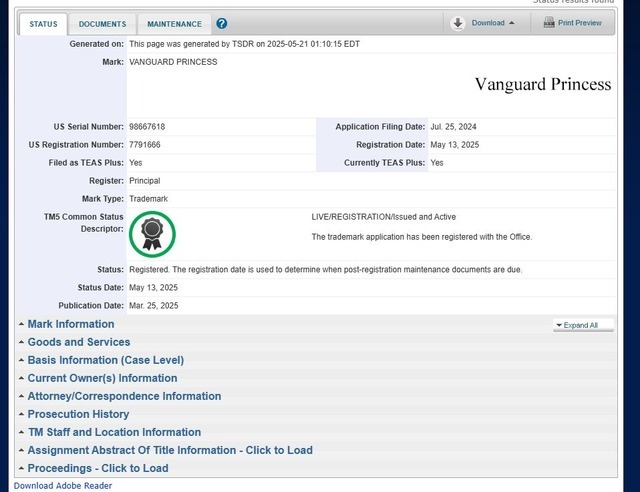This screenshot has height=492, width=640.
Task: Expand Basis Information (Case Level) section
Action: [x=106, y=360]
